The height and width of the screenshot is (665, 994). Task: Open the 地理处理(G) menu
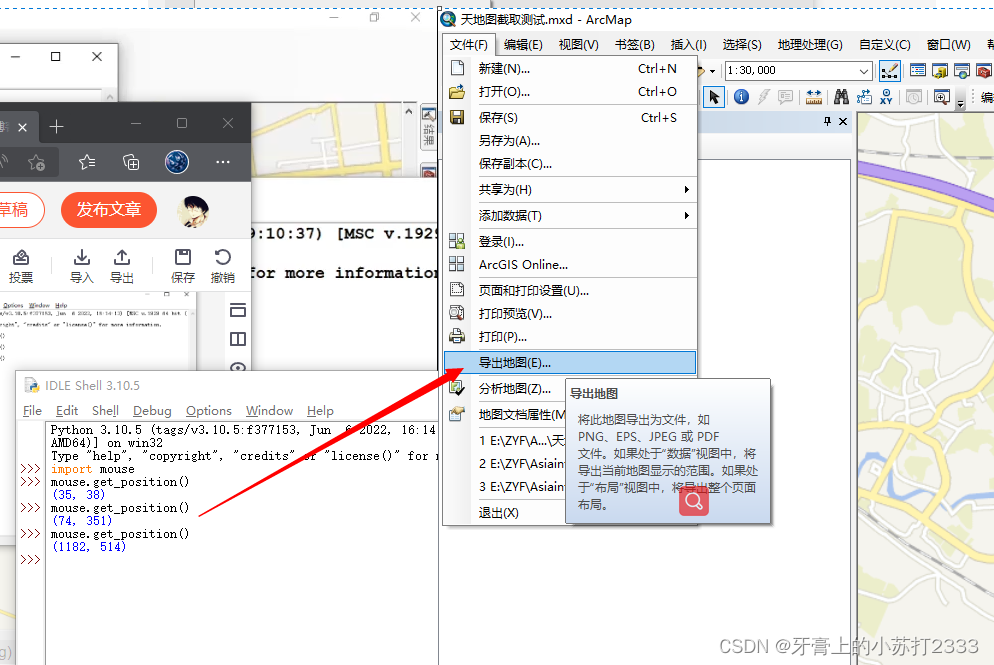click(810, 44)
